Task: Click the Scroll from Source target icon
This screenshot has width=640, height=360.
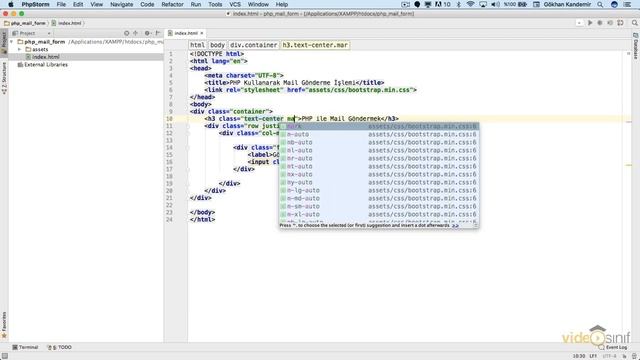Action: (x=127, y=33)
